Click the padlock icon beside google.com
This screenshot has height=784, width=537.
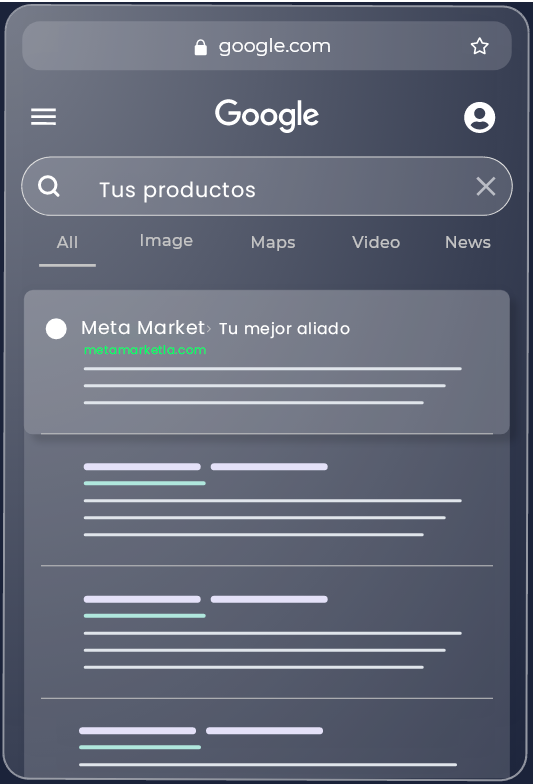200,47
